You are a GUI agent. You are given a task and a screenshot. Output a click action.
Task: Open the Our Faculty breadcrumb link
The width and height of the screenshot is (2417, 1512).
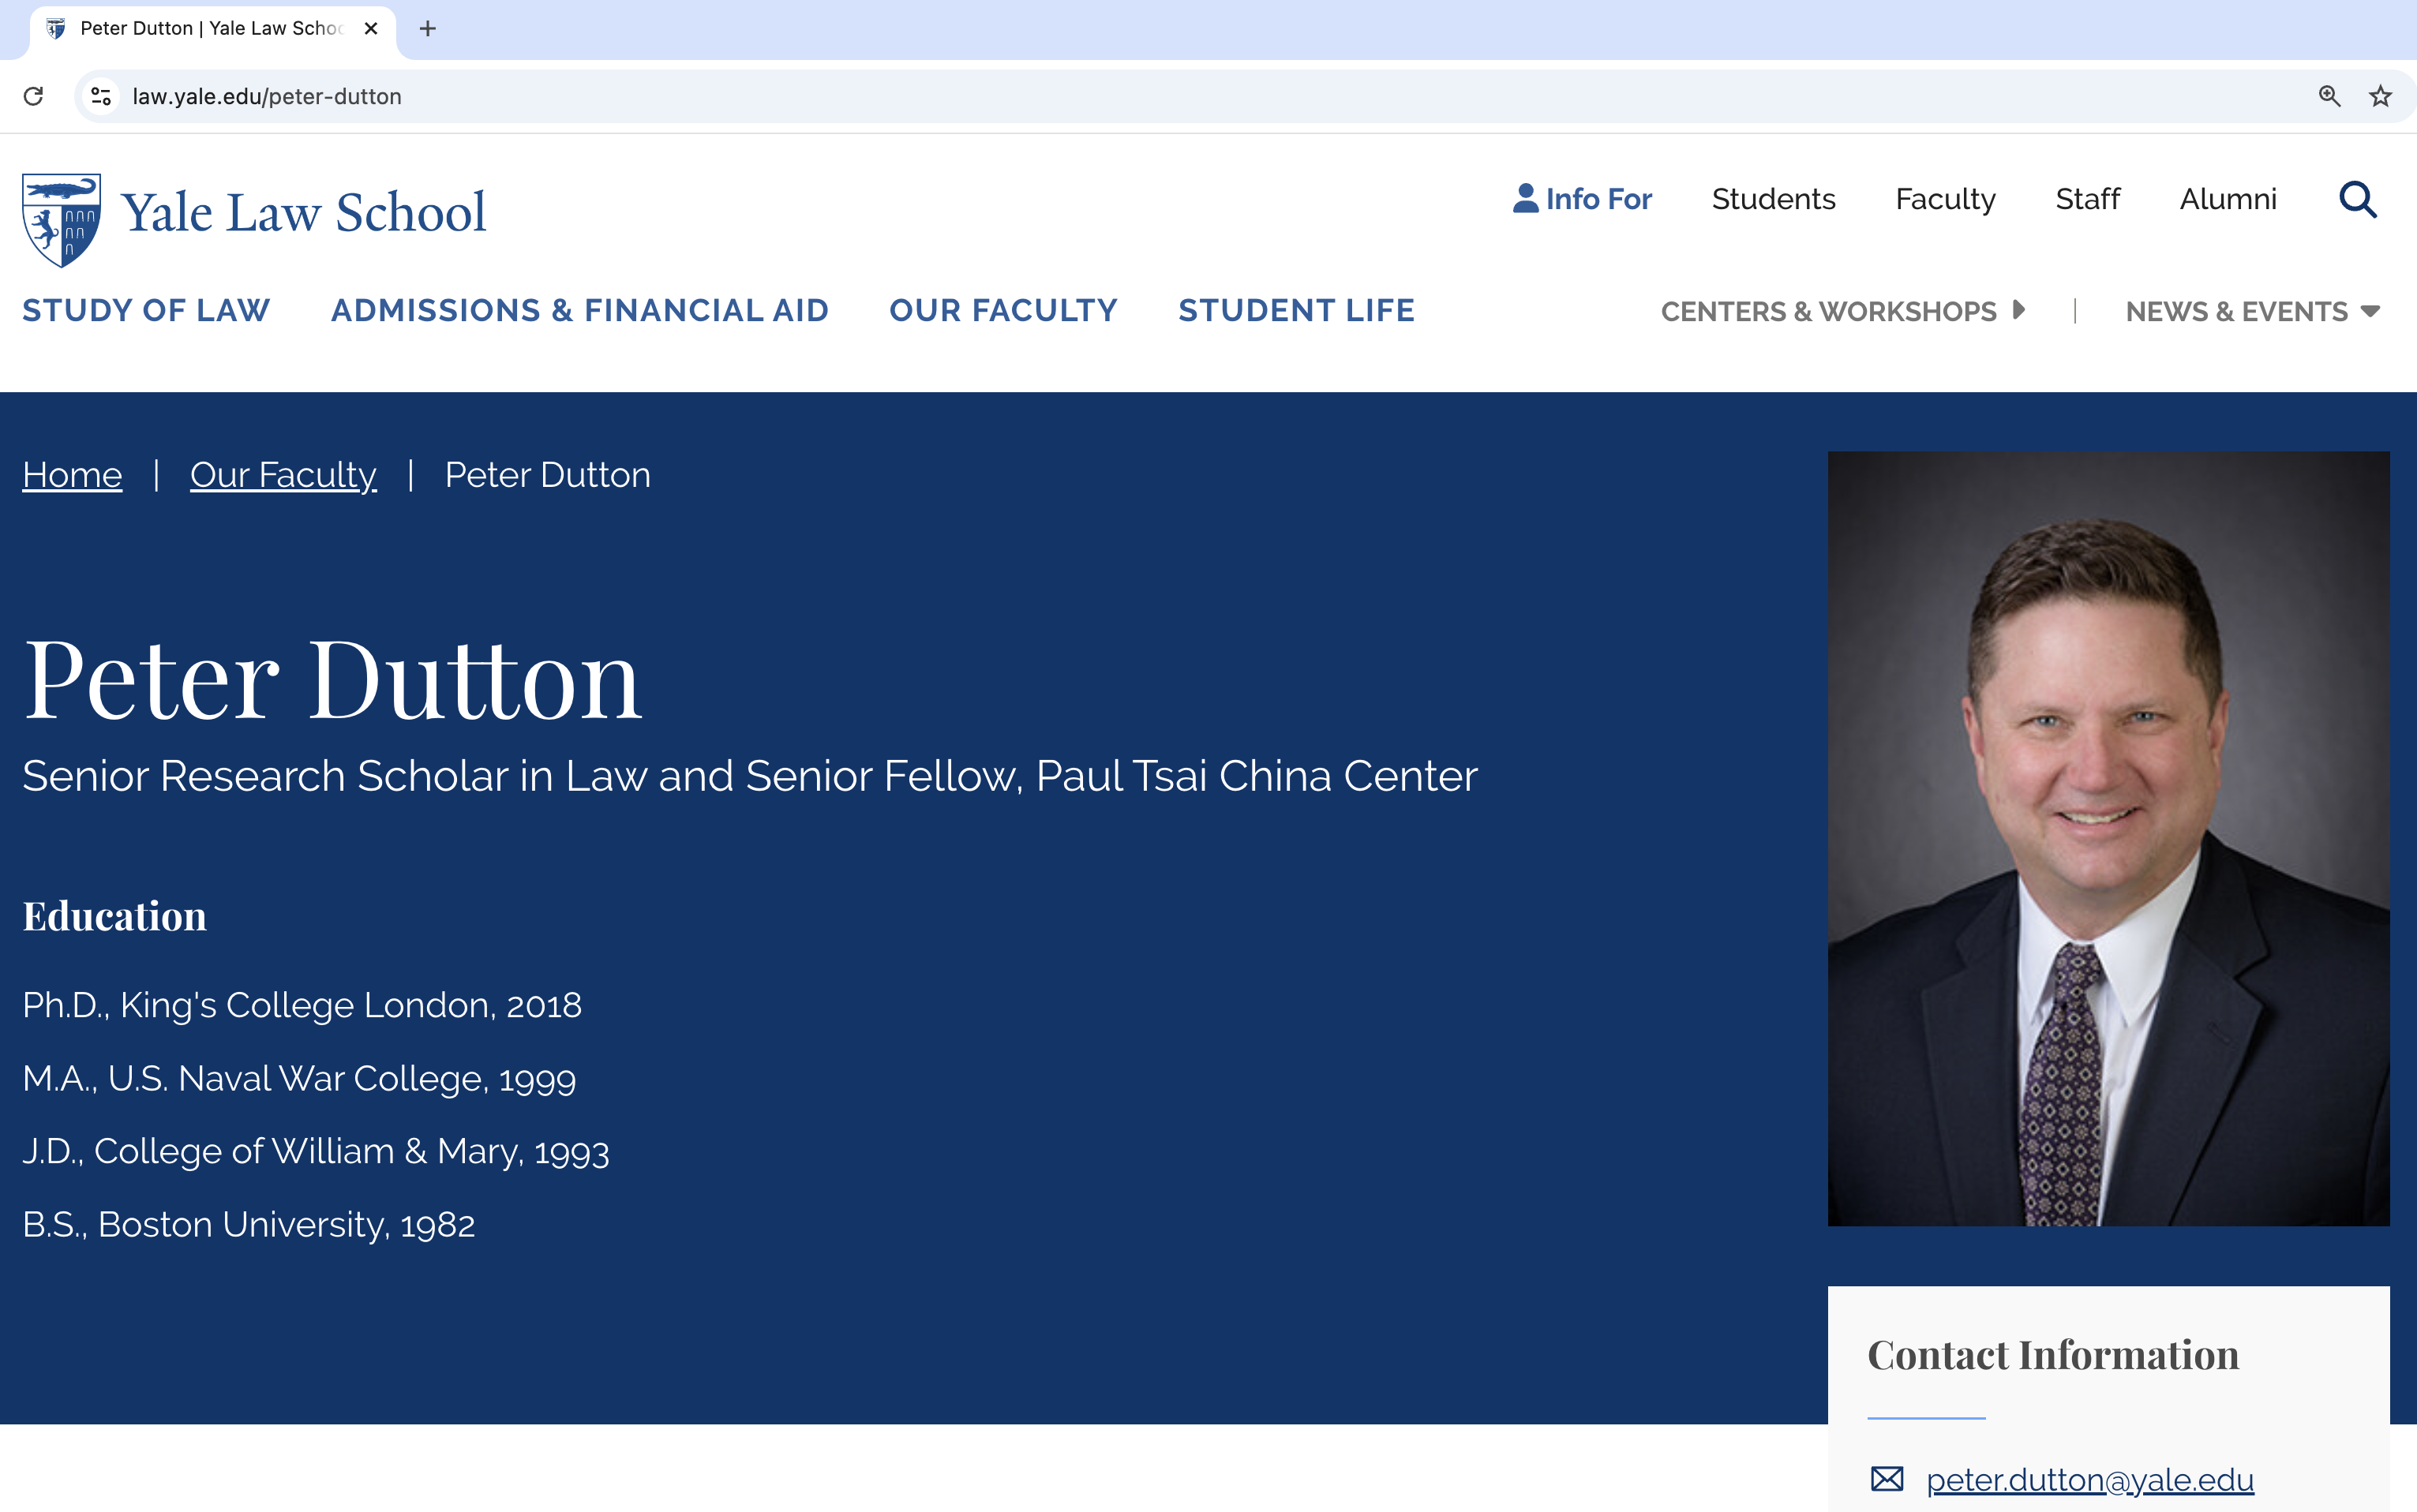point(283,474)
